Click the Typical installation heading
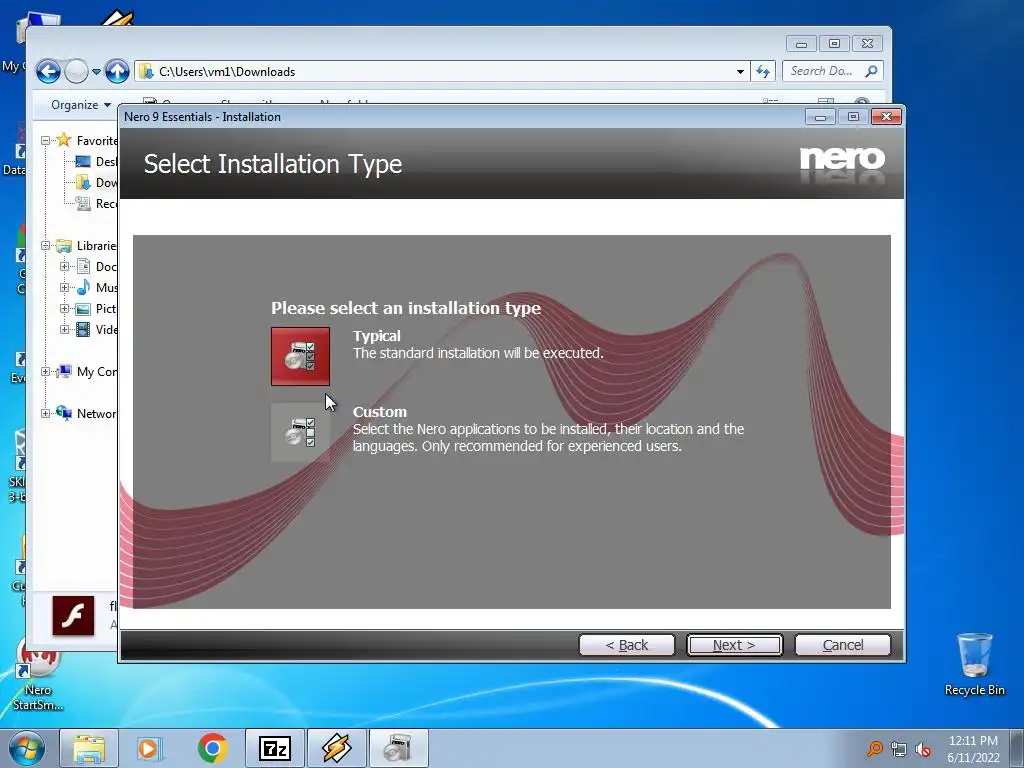The height and width of the screenshot is (768, 1024). [x=377, y=336]
